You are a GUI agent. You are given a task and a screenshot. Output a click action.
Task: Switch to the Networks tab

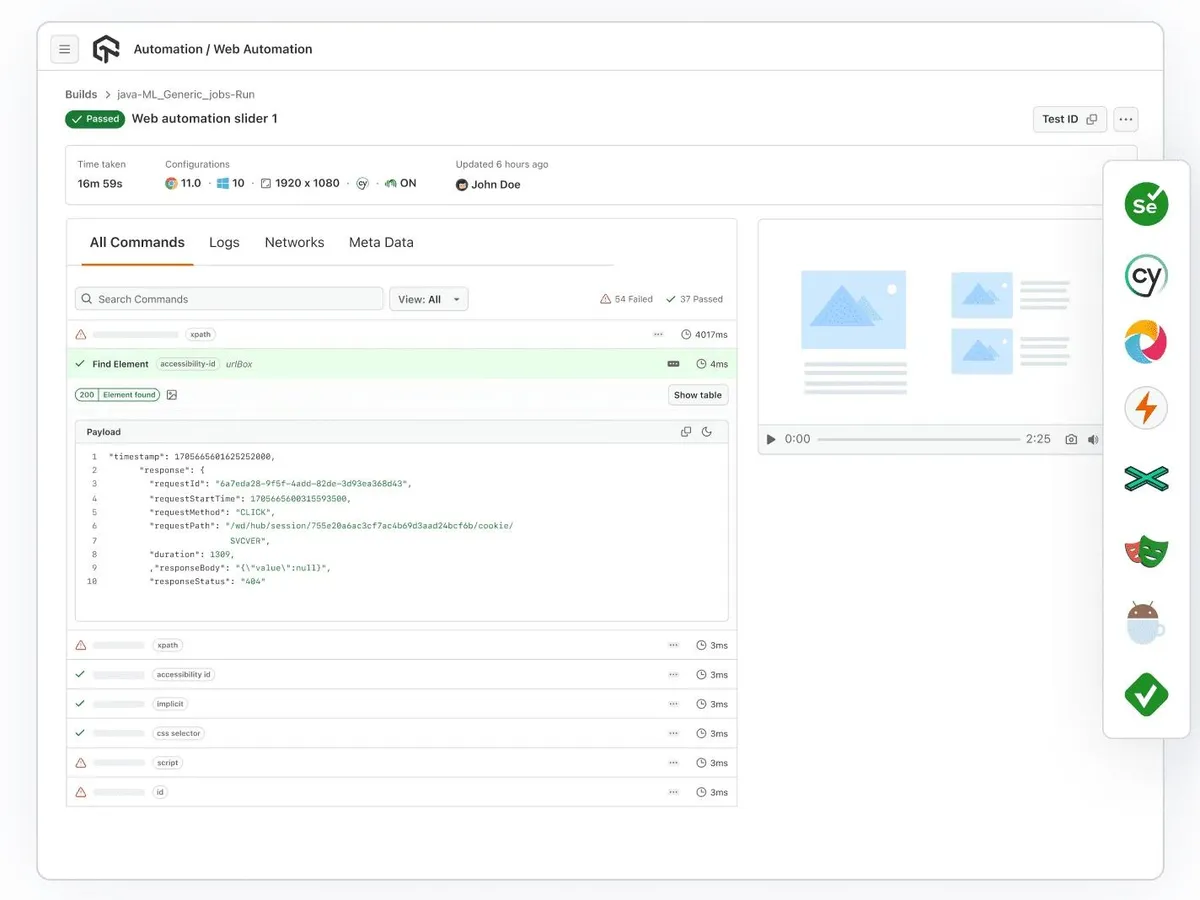point(294,242)
